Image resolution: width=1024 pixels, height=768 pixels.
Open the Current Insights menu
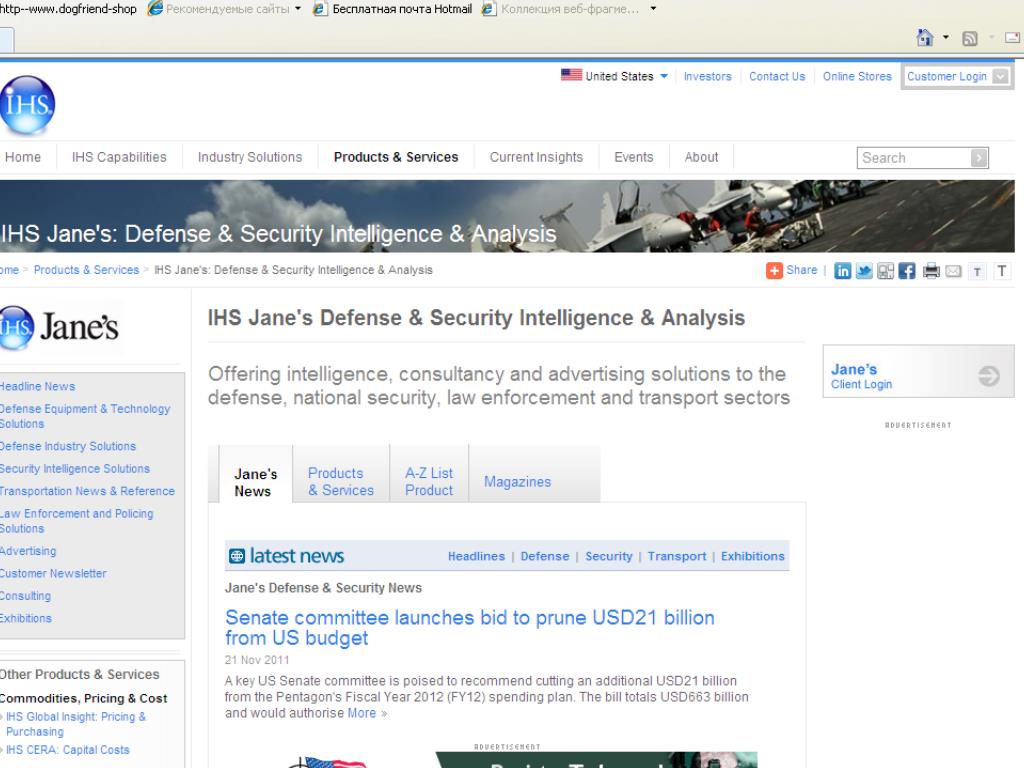click(x=536, y=157)
